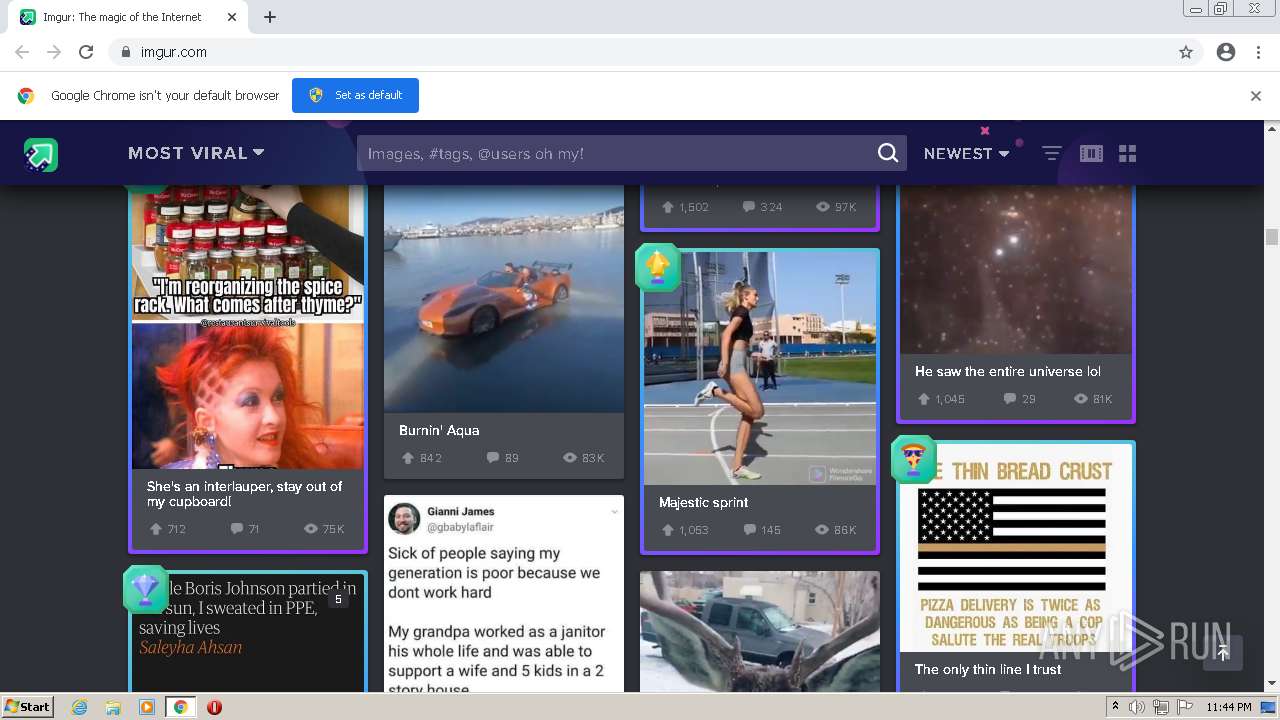Upvote arrow showing 1,502 points
This screenshot has height=720, width=1280.
click(667, 207)
